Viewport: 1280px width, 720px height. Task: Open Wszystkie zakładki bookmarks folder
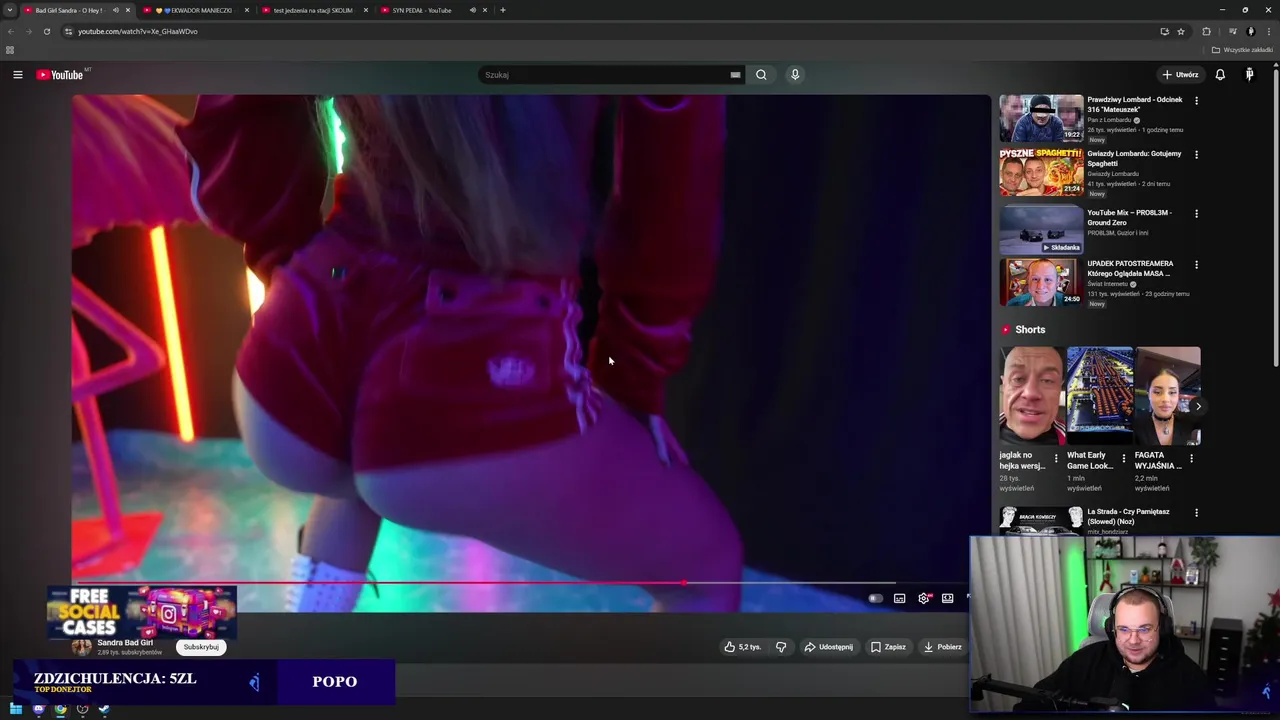1243,50
